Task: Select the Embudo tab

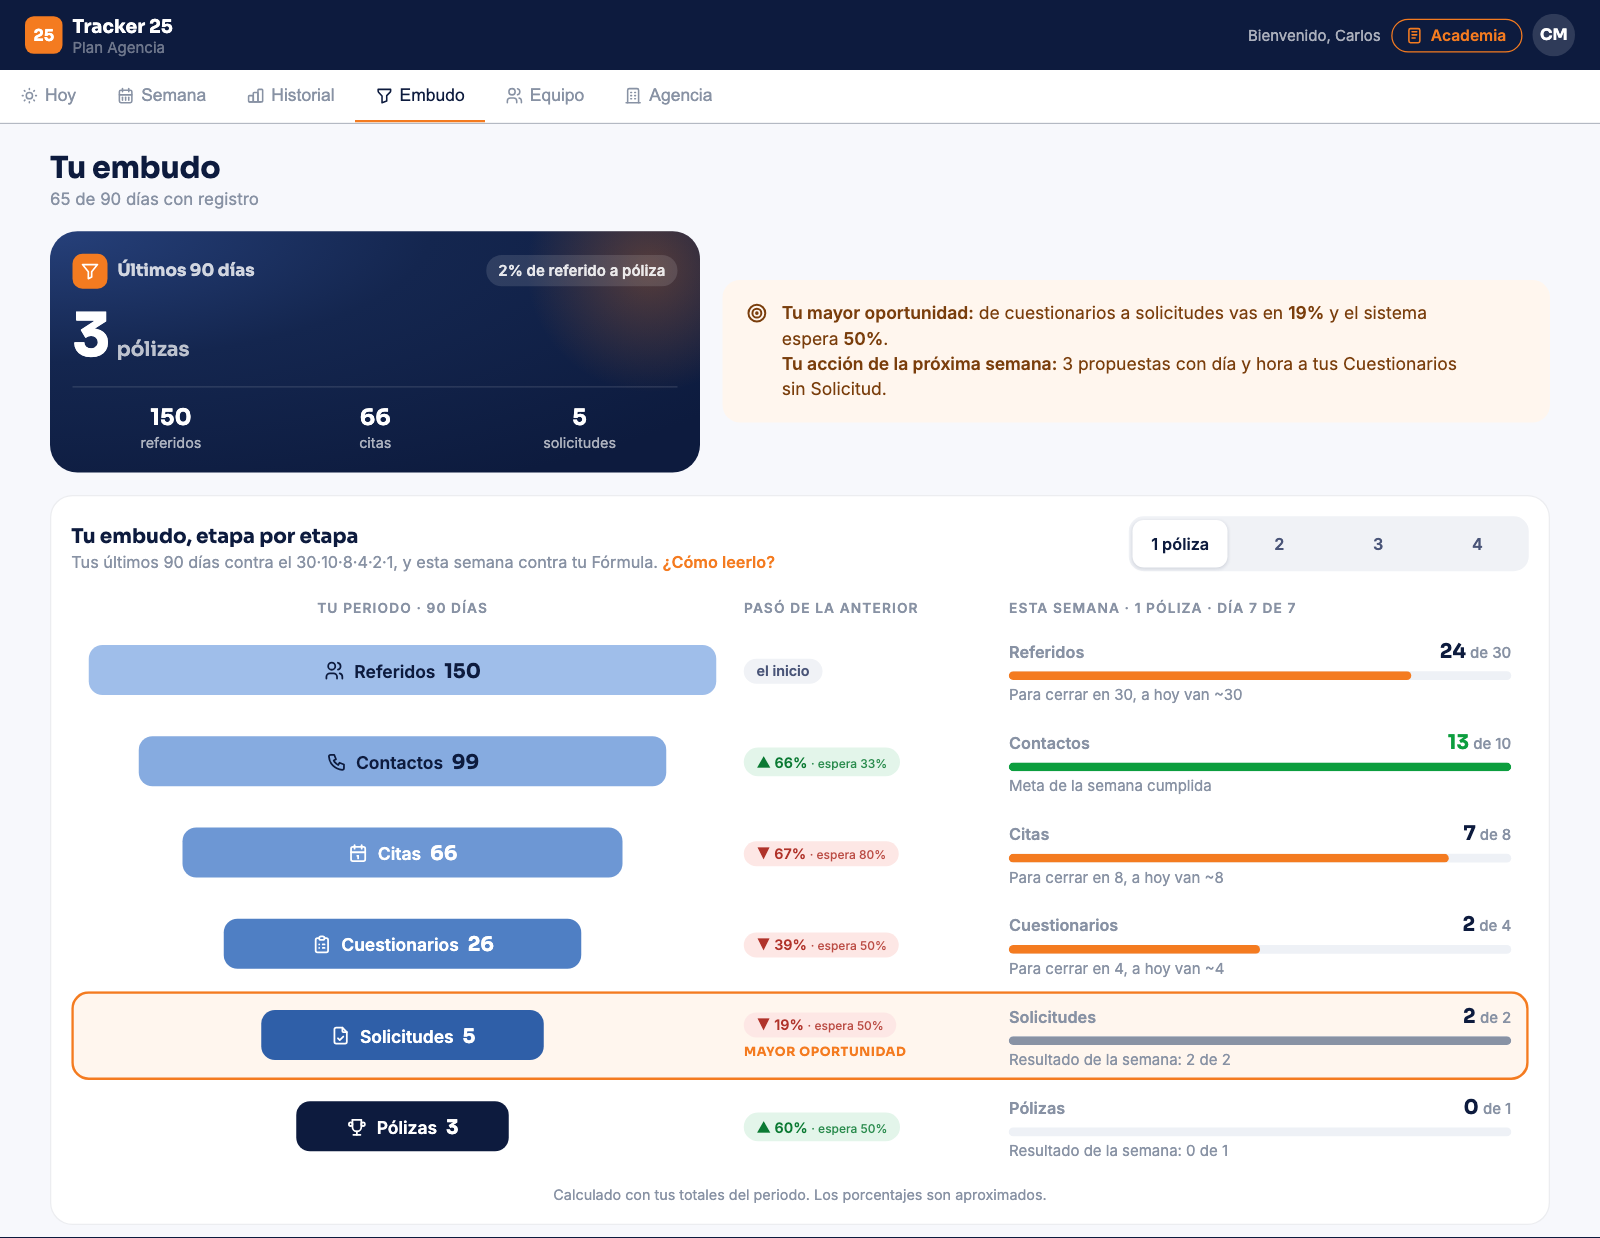Action: point(420,95)
